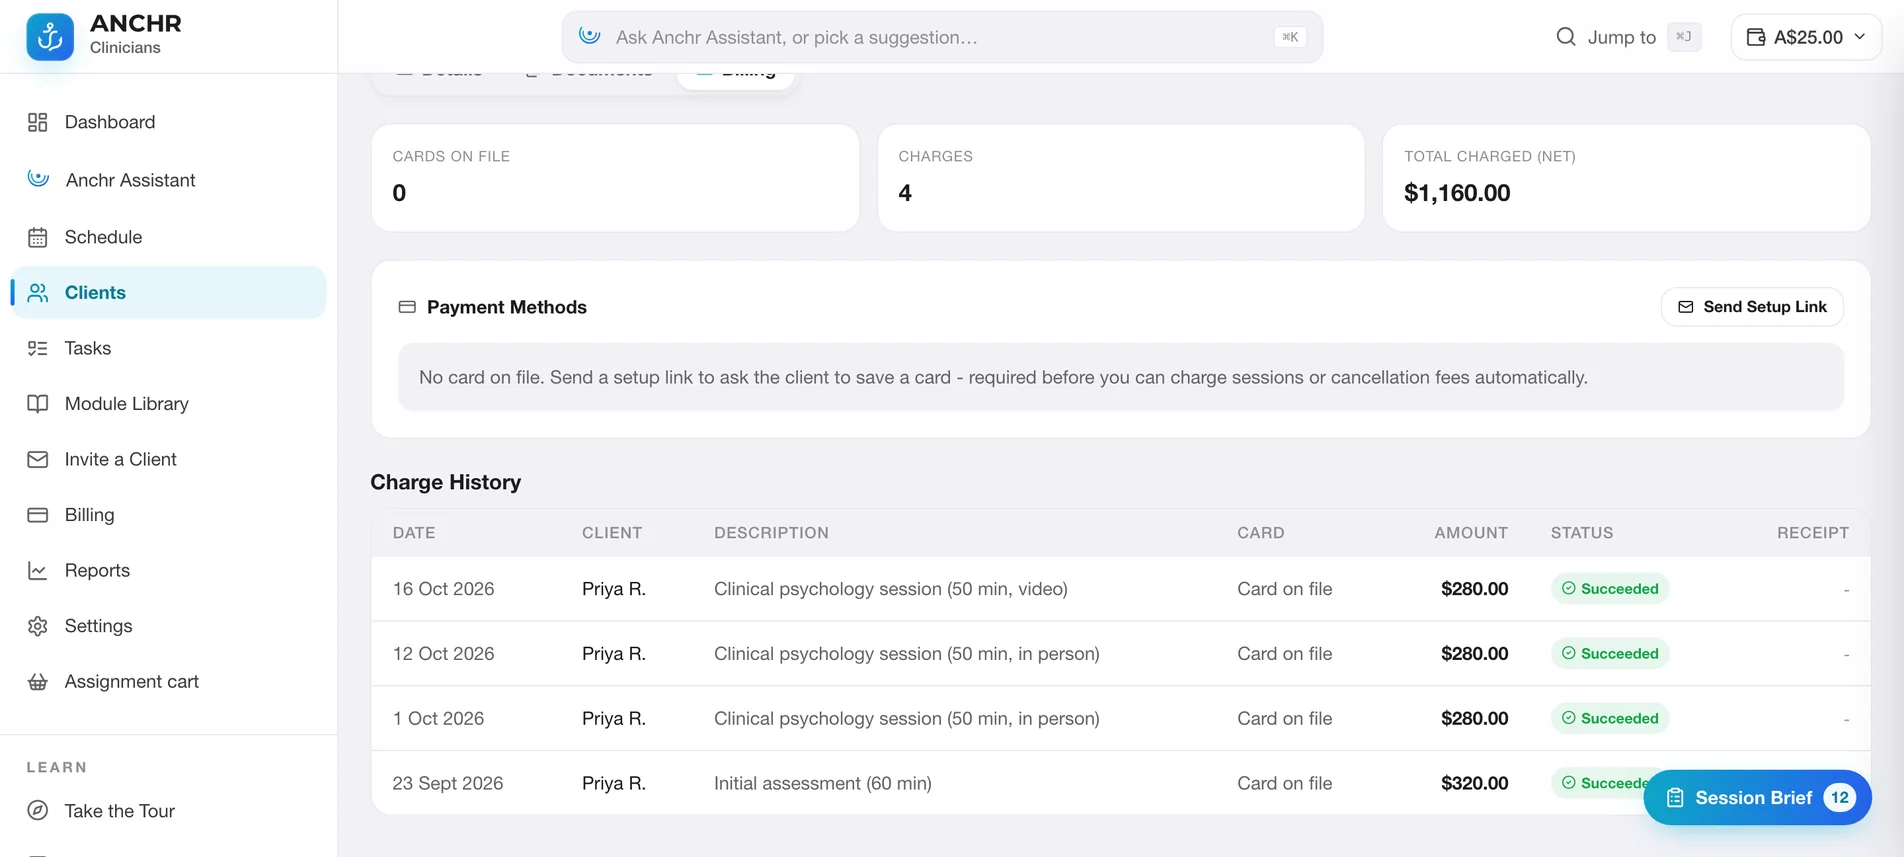Click the 16 Oct 2026 charge date
Image resolution: width=1904 pixels, height=857 pixels.
(x=443, y=589)
